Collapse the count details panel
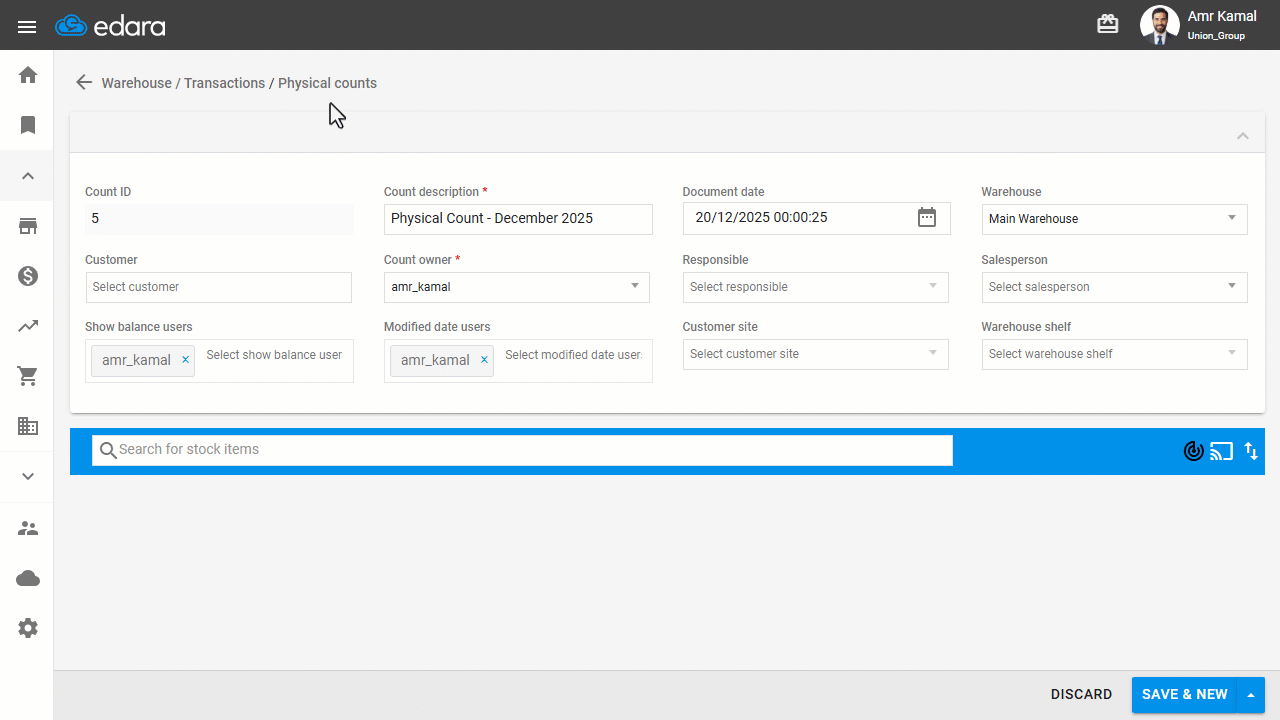The image size is (1280, 720). pyautogui.click(x=1243, y=136)
